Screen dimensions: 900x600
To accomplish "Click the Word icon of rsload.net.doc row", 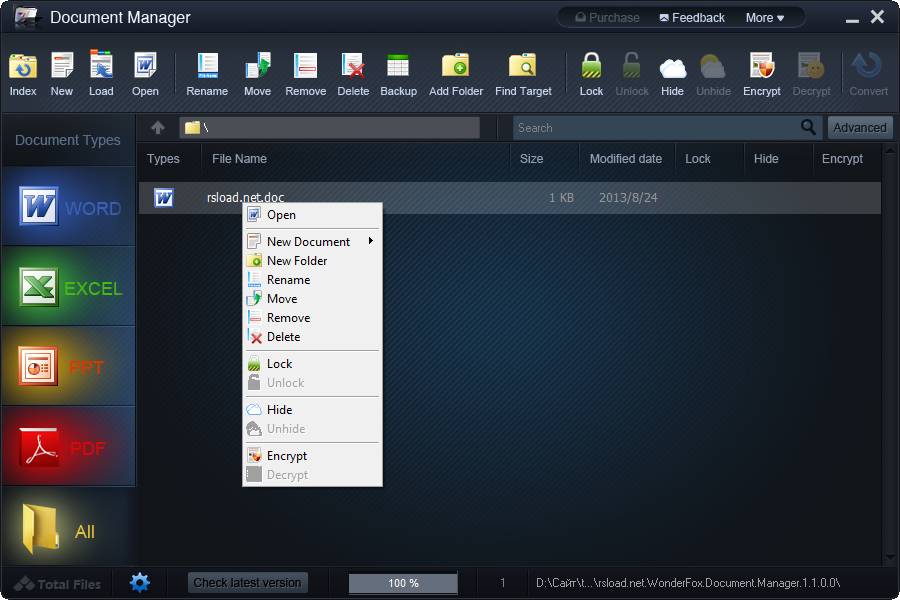I will [x=164, y=198].
